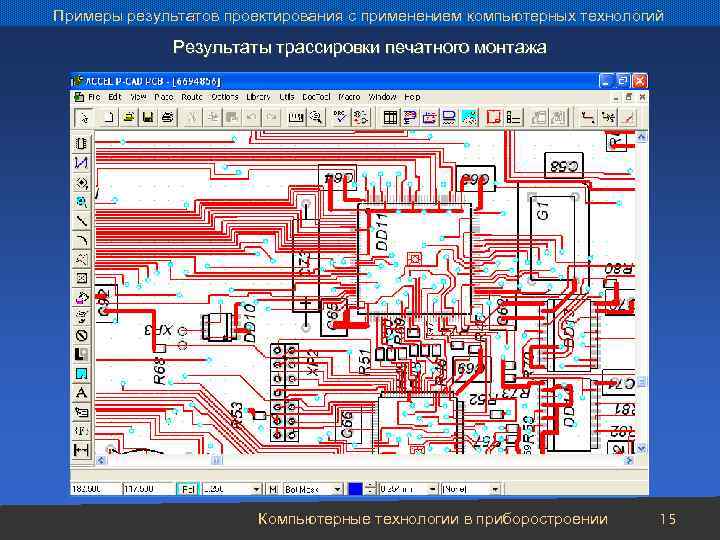Screen dimensions: 720x540
Task: Expand the grid size dropdown
Action: coord(256,489)
